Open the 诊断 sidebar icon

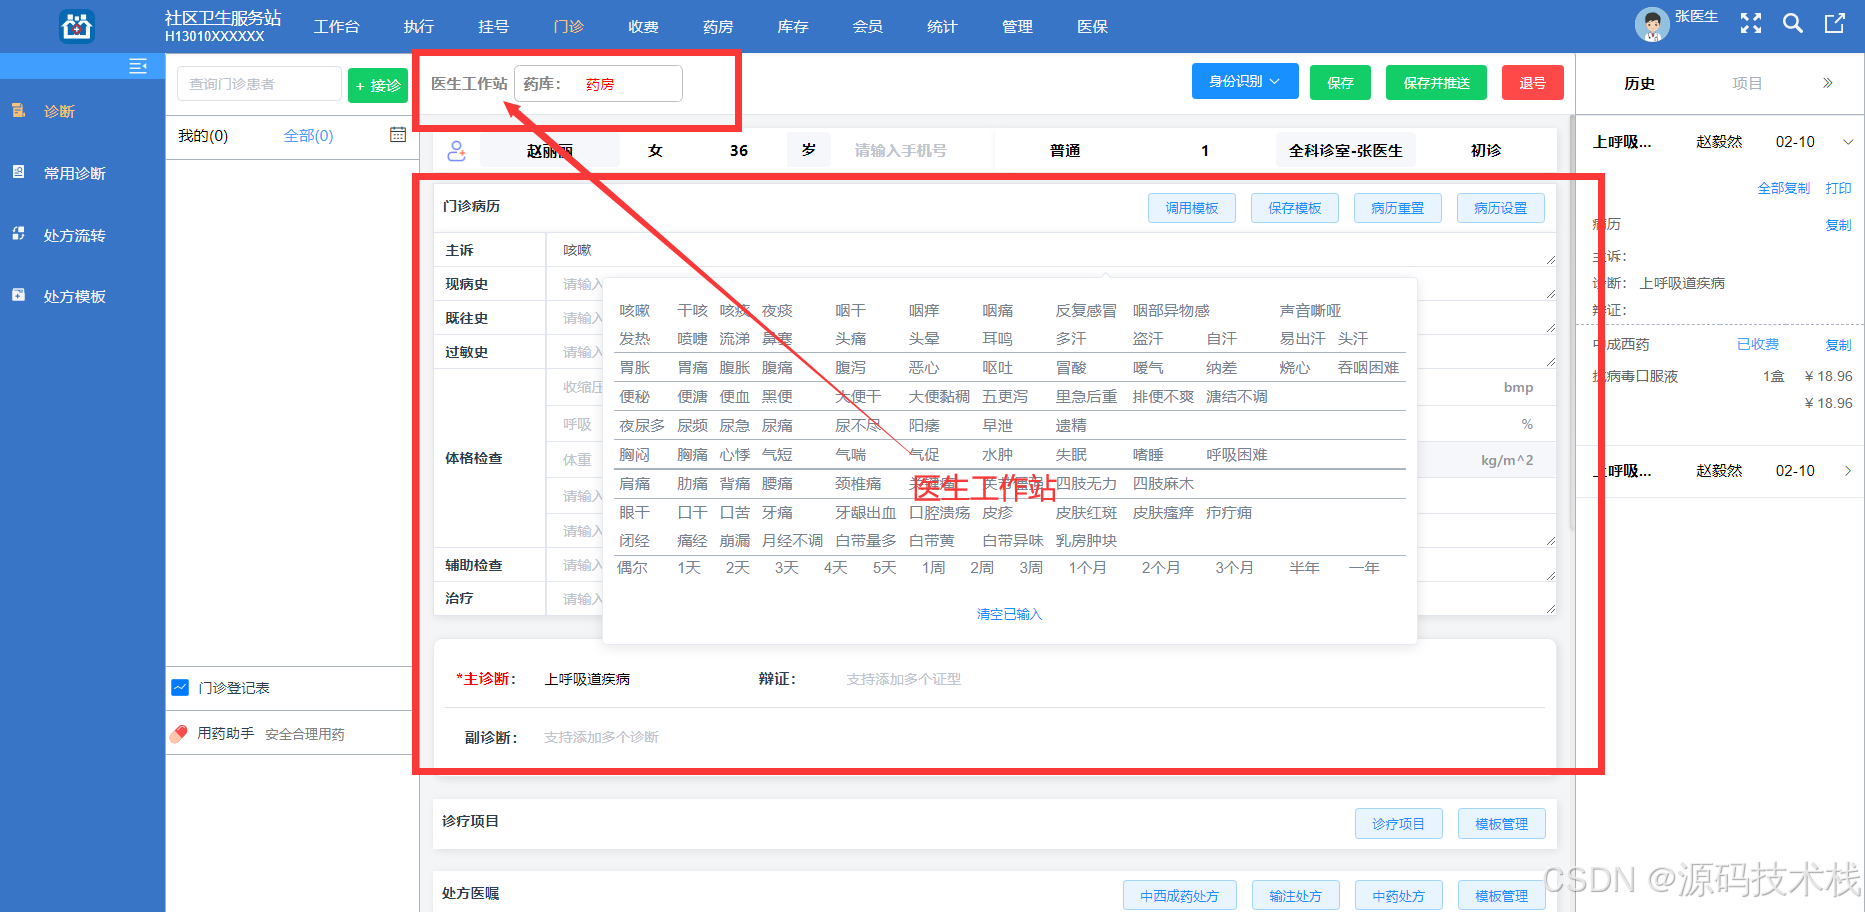tap(18, 110)
